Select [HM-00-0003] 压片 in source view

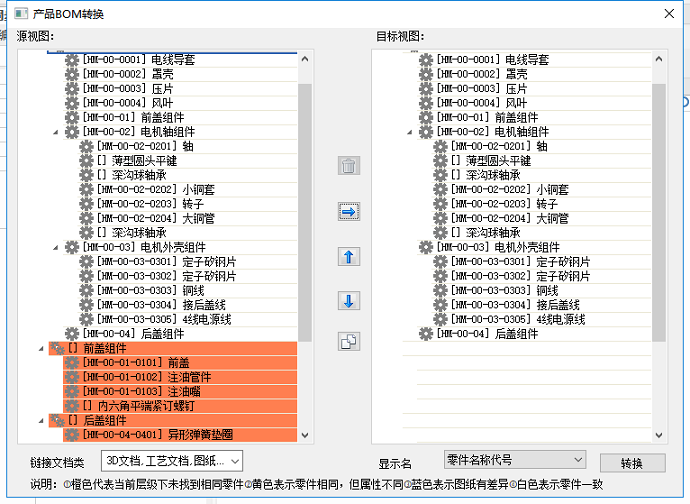click(x=128, y=88)
